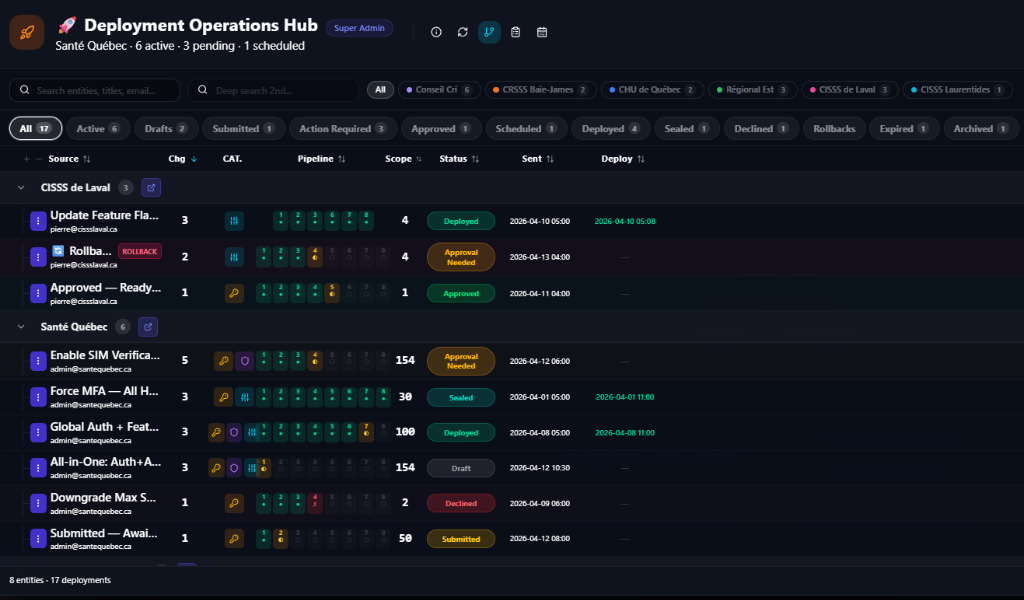Toggle the Conseil Cri entity filter
1024x600 pixels.
point(439,89)
